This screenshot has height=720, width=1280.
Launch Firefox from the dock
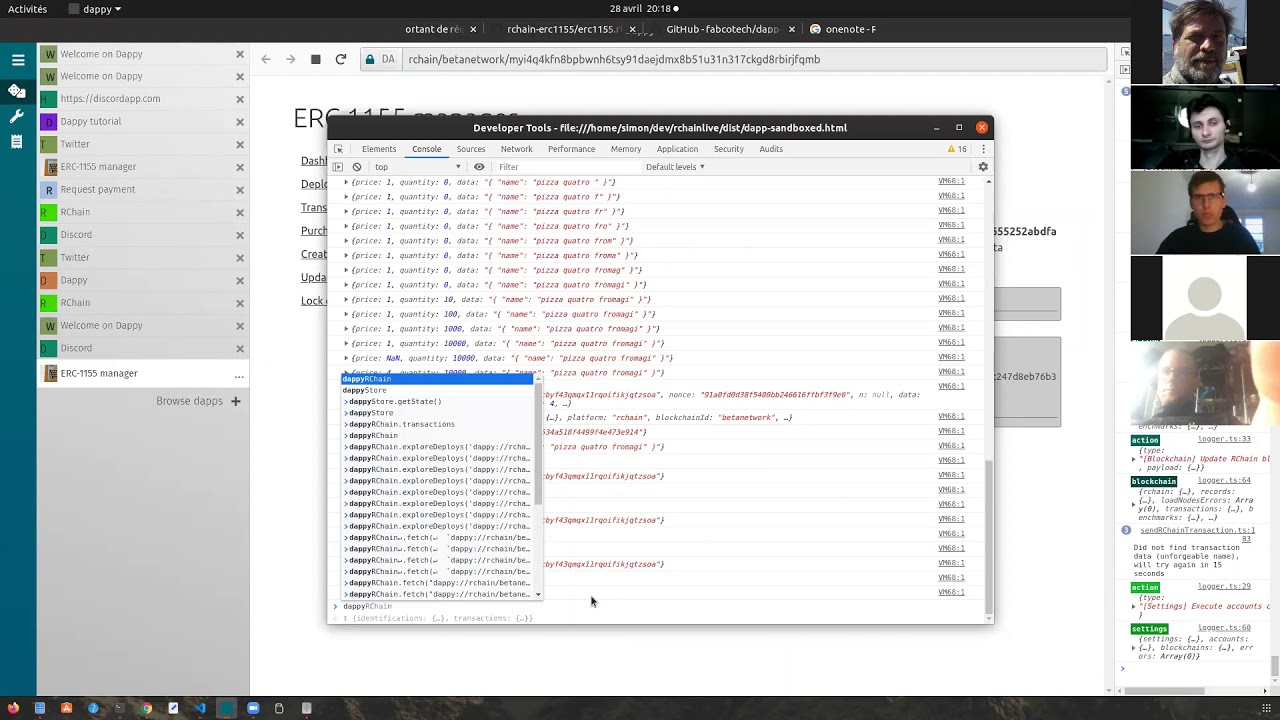(13, 708)
